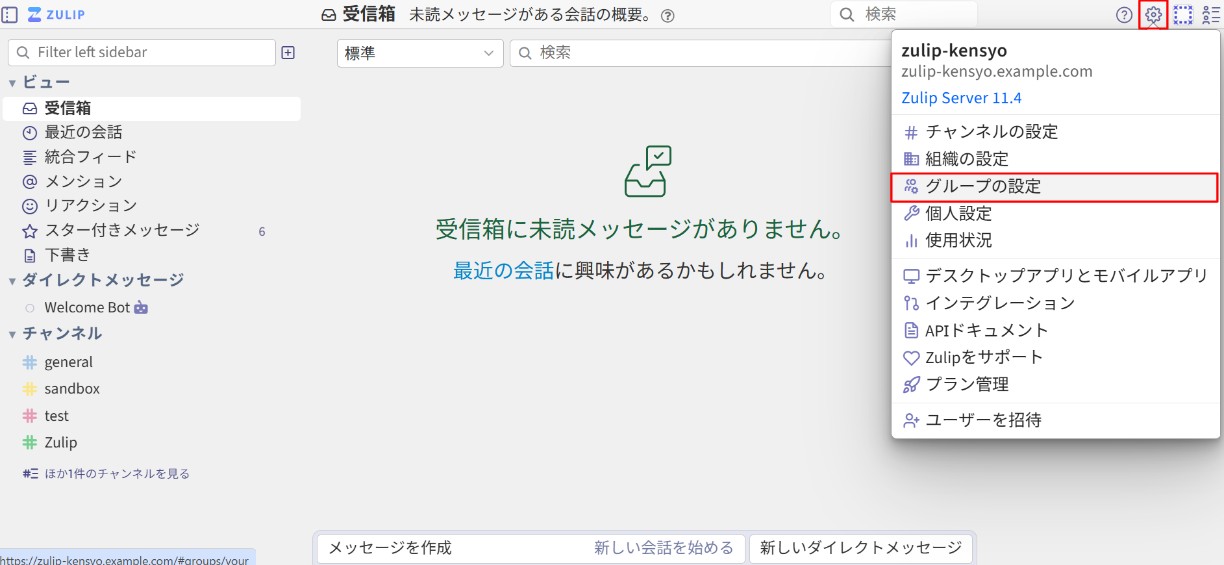Screen dimensions: 1224x565
Task: Open メンション view in sidebar
Action: pos(151,181)
